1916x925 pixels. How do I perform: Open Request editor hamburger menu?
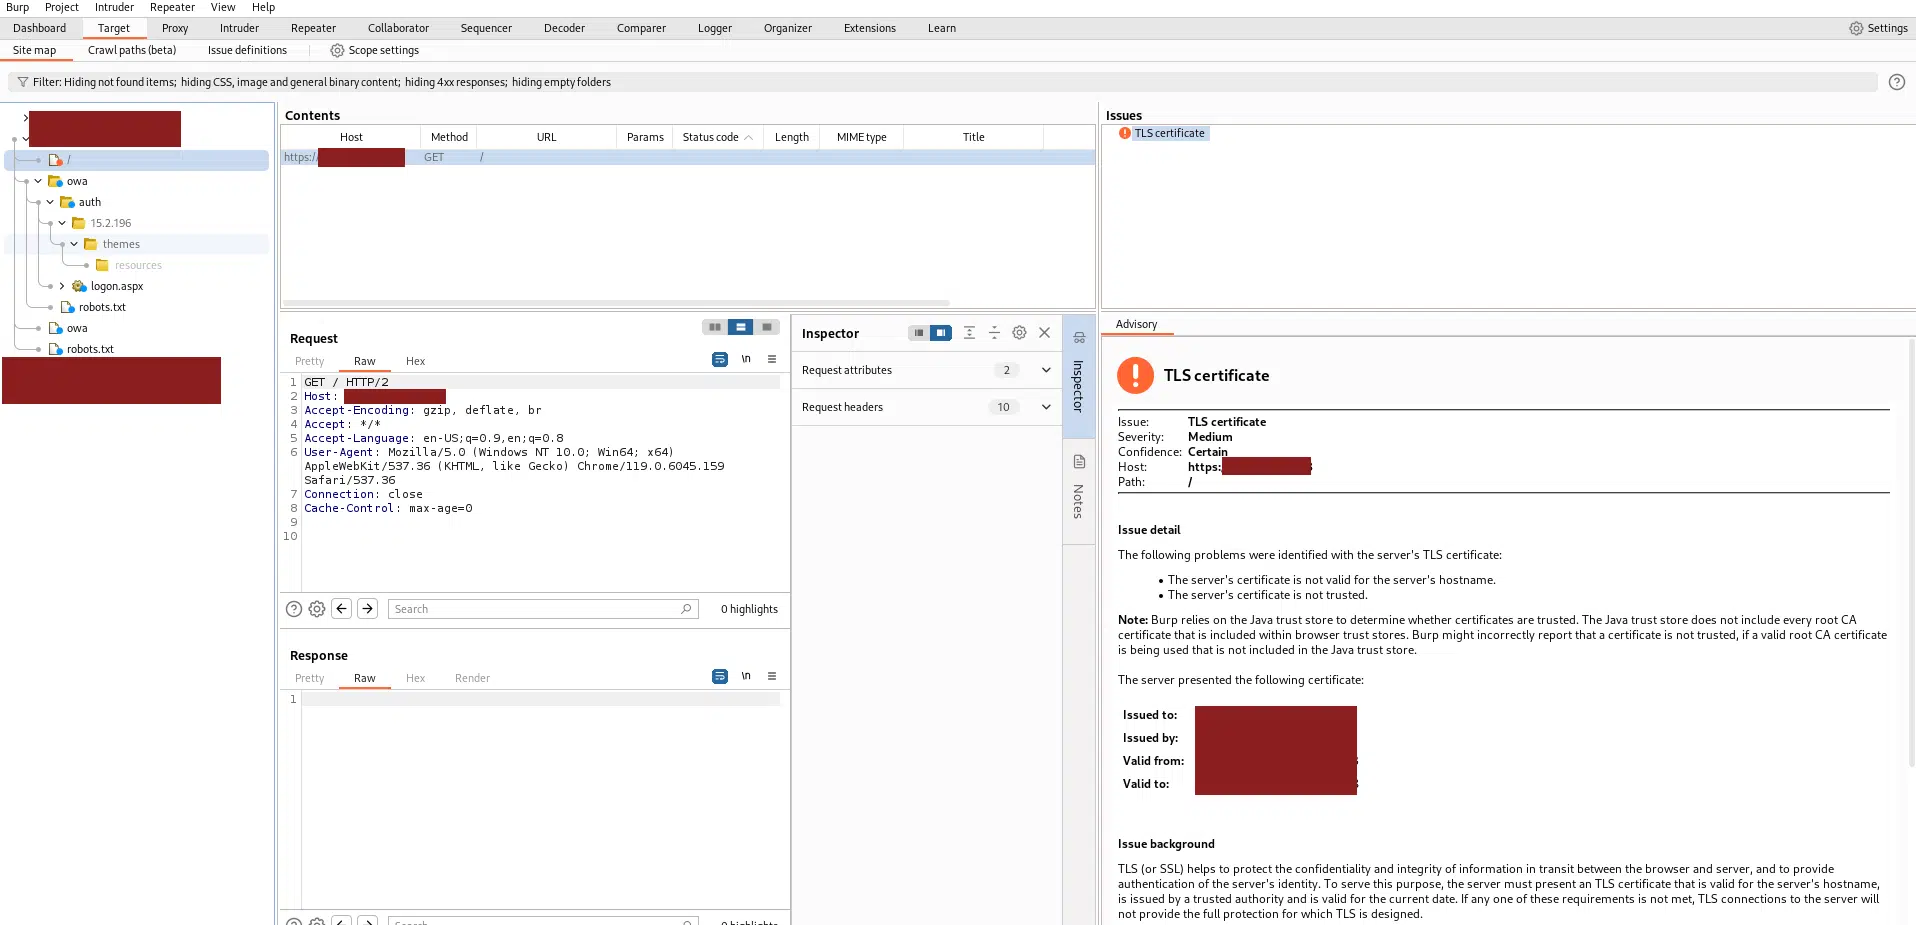[772, 359]
